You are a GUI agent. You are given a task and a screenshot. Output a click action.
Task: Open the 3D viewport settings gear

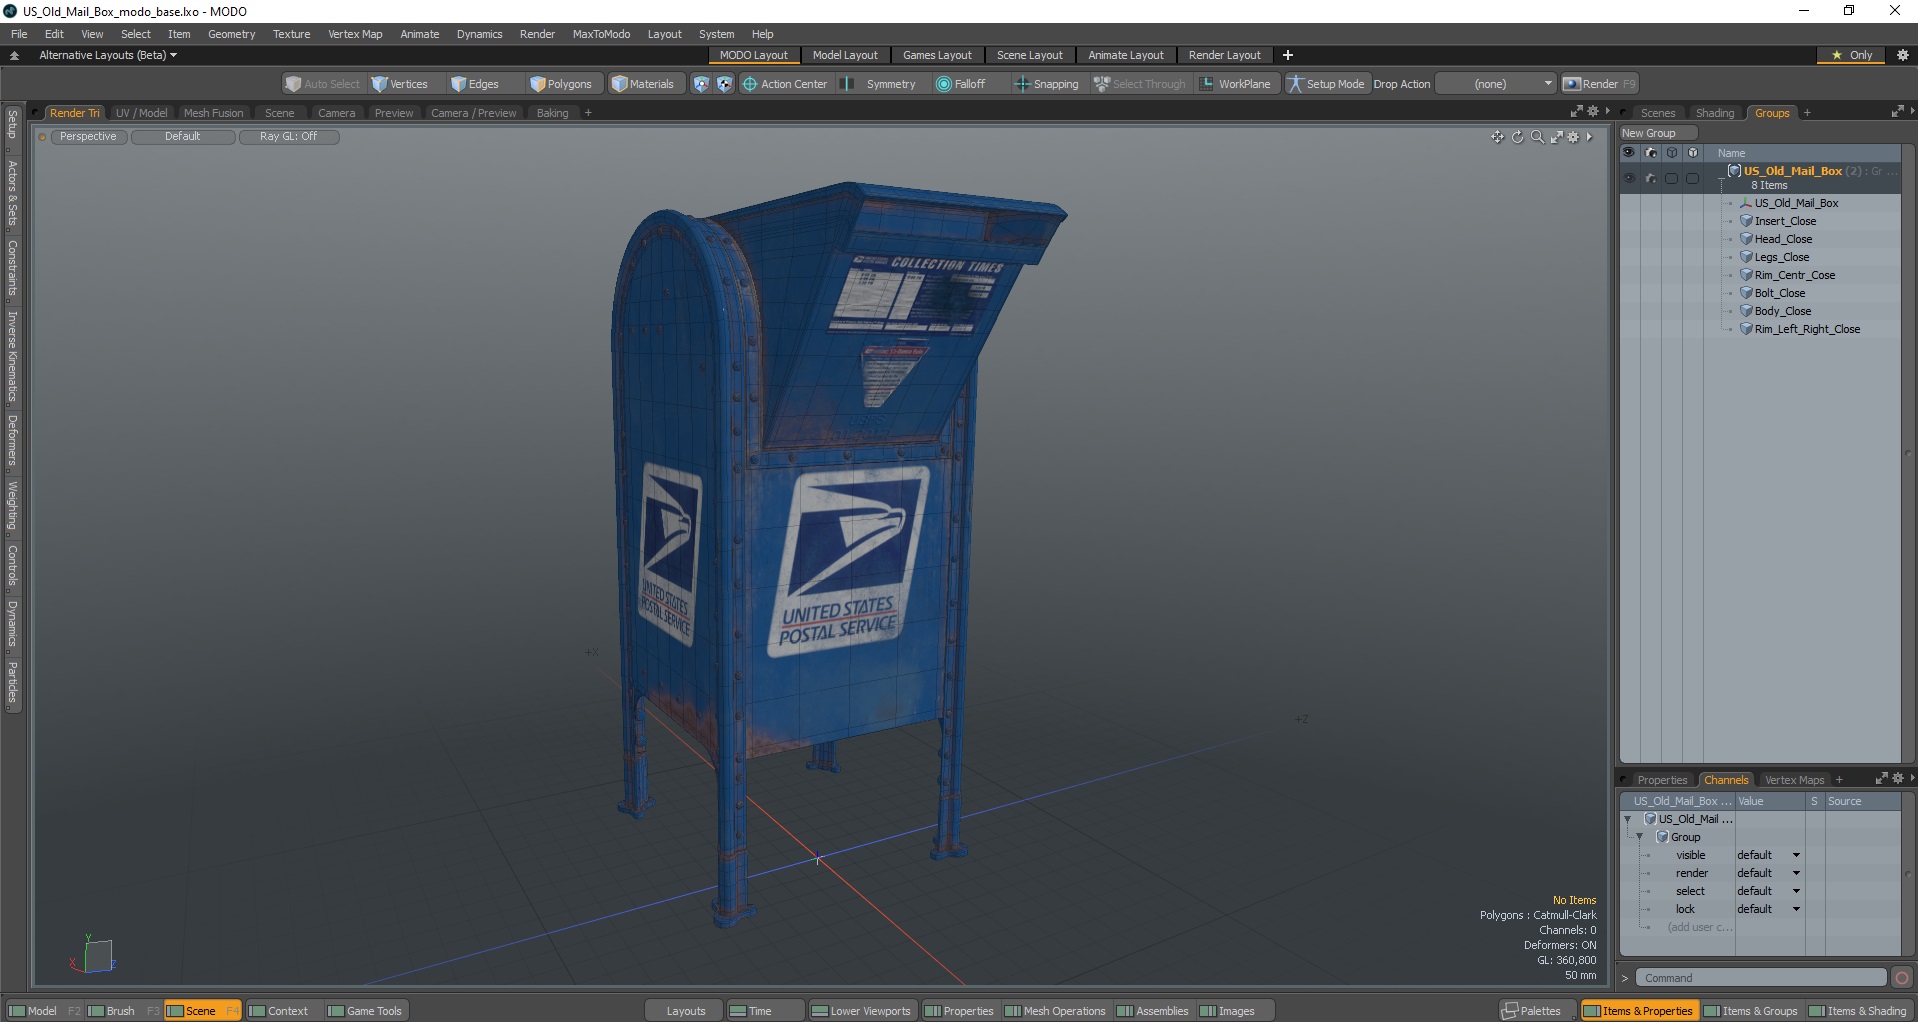click(1573, 137)
